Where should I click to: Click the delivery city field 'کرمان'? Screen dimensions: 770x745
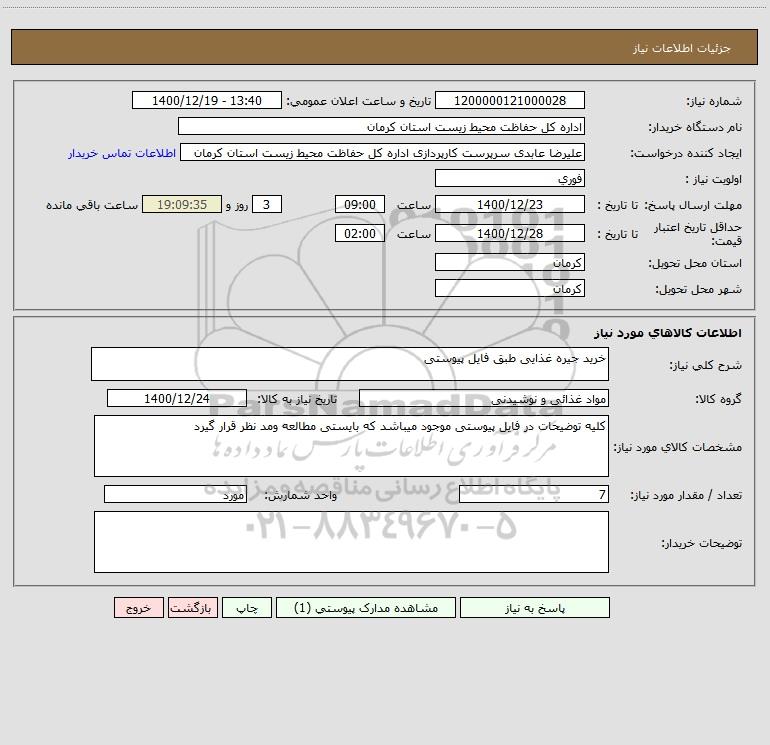click(510, 288)
